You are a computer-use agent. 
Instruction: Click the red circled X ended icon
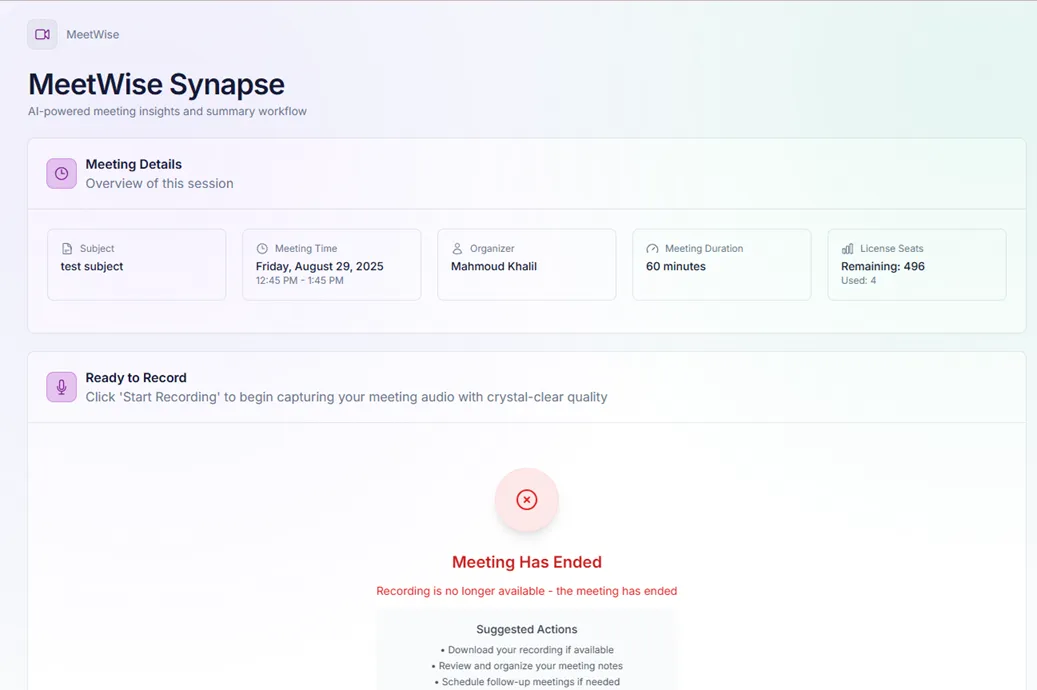click(526, 500)
